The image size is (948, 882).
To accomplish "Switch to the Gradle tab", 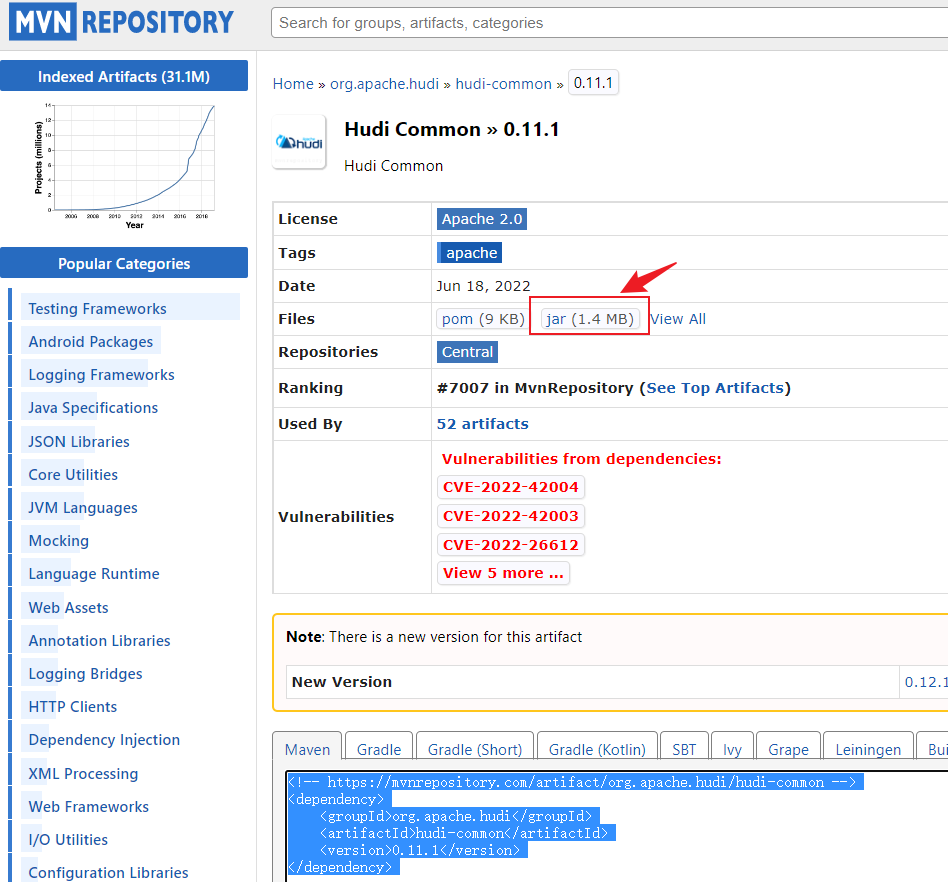I will 378,749.
